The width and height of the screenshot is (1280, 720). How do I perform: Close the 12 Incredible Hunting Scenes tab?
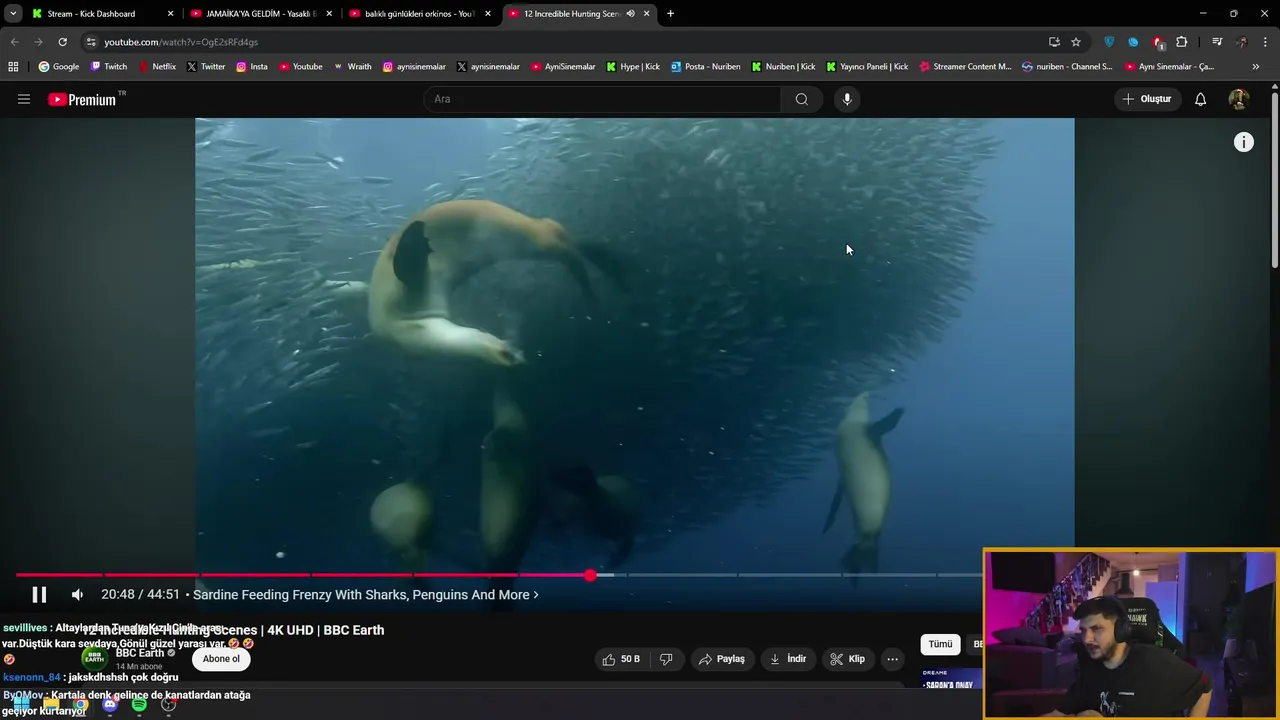pos(647,14)
